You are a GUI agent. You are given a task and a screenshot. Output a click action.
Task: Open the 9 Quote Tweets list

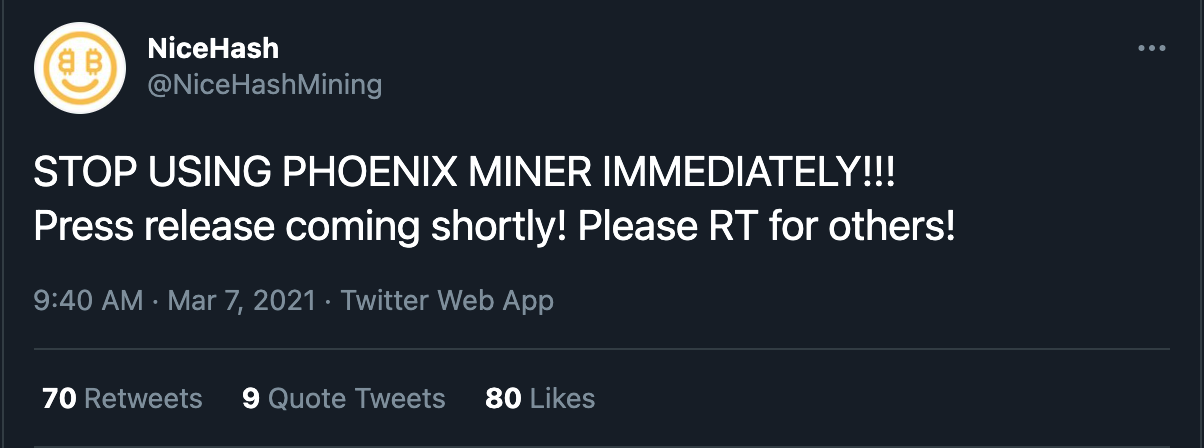click(x=343, y=398)
